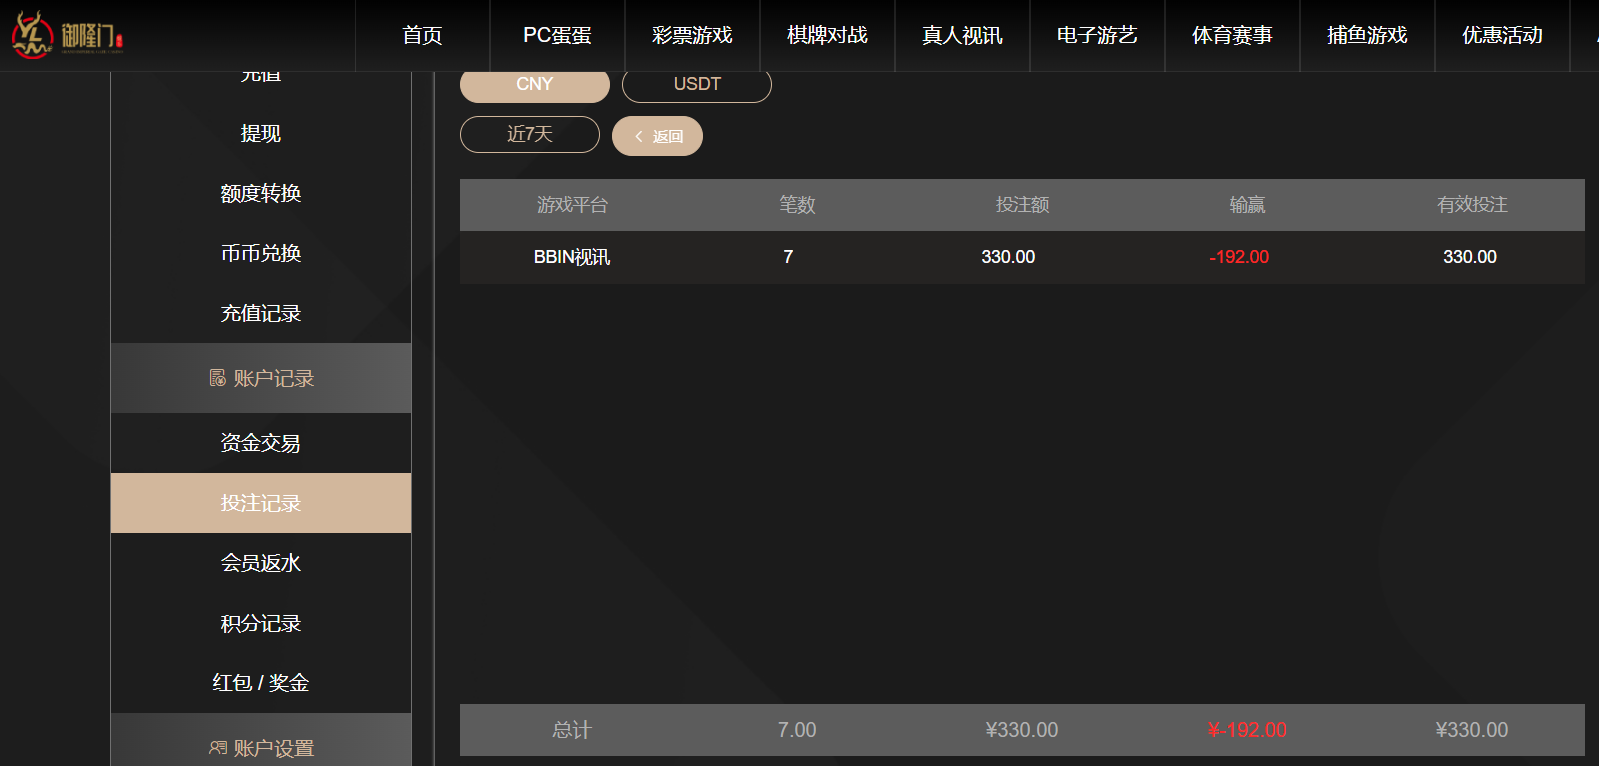Click the 投注额 column header
This screenshot has height=766, width=1599.
pos(1022,205)
